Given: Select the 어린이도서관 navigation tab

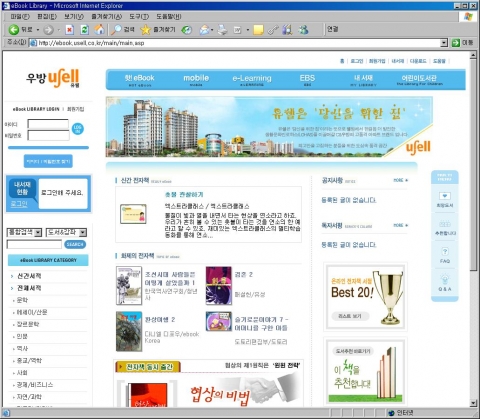Looking at the screenshot, I should click(x=419, y=80).
